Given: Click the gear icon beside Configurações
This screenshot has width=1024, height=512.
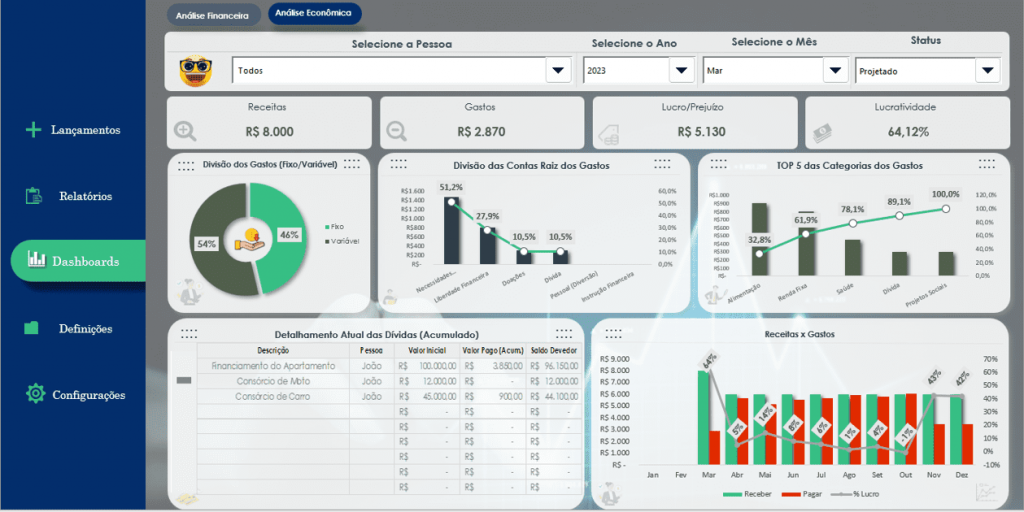Looking at the screenshot, I should [35, 393].
